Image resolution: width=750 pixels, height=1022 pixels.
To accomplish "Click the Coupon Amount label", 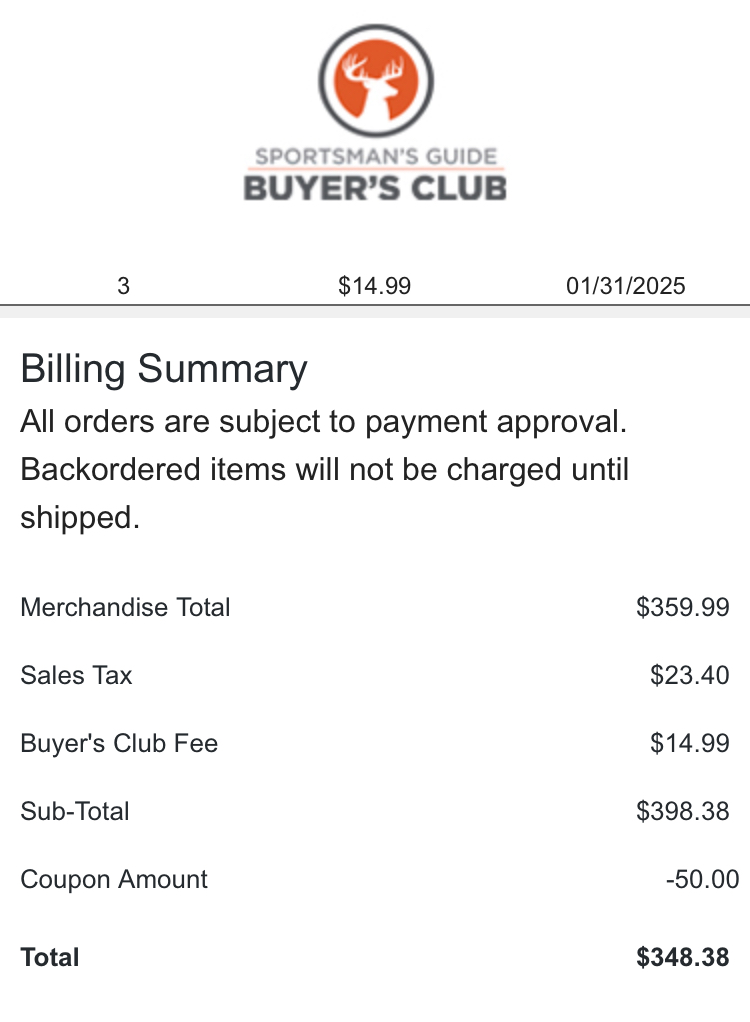I will pos(114,879).
